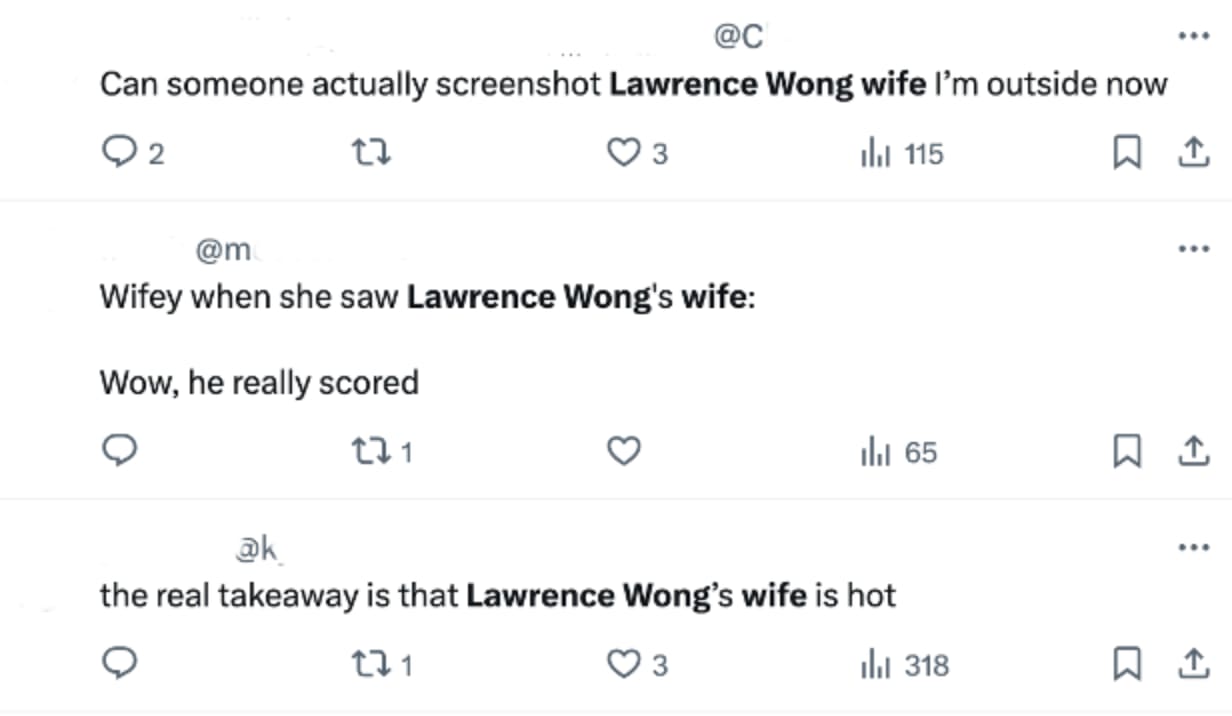Share the 'I'm outside now' tweet
Image resolution: width=1232 pixels, height=716 pixels.
coord(1190,153)
